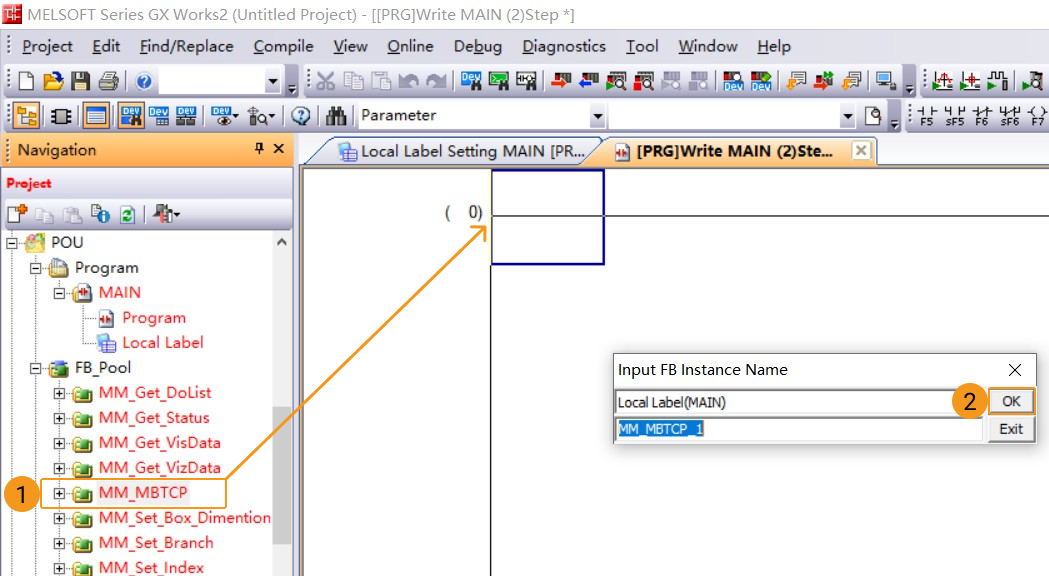Open the Online menu

click(x=409, y=46)
